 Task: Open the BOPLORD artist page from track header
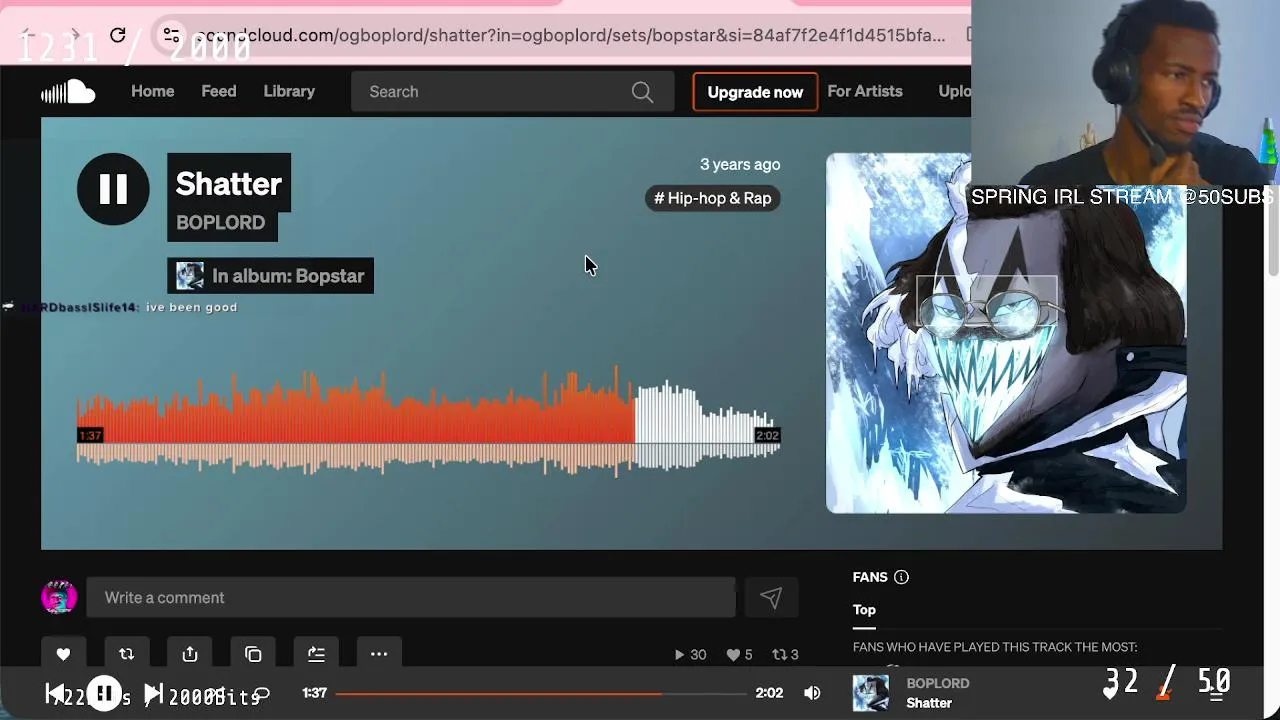tap(221, 223)
